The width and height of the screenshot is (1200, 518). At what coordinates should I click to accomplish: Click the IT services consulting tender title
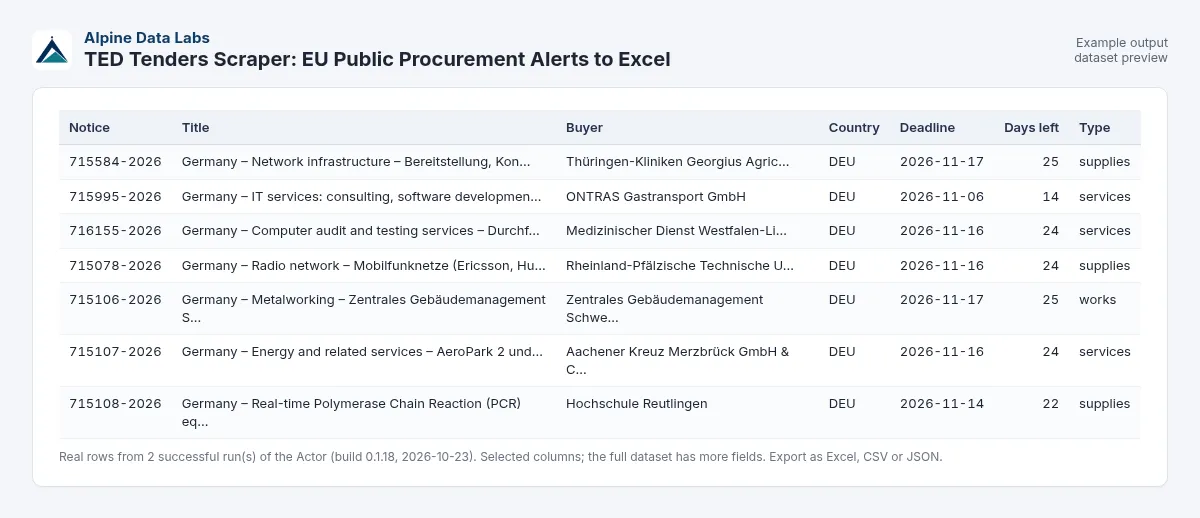[361, 197]
